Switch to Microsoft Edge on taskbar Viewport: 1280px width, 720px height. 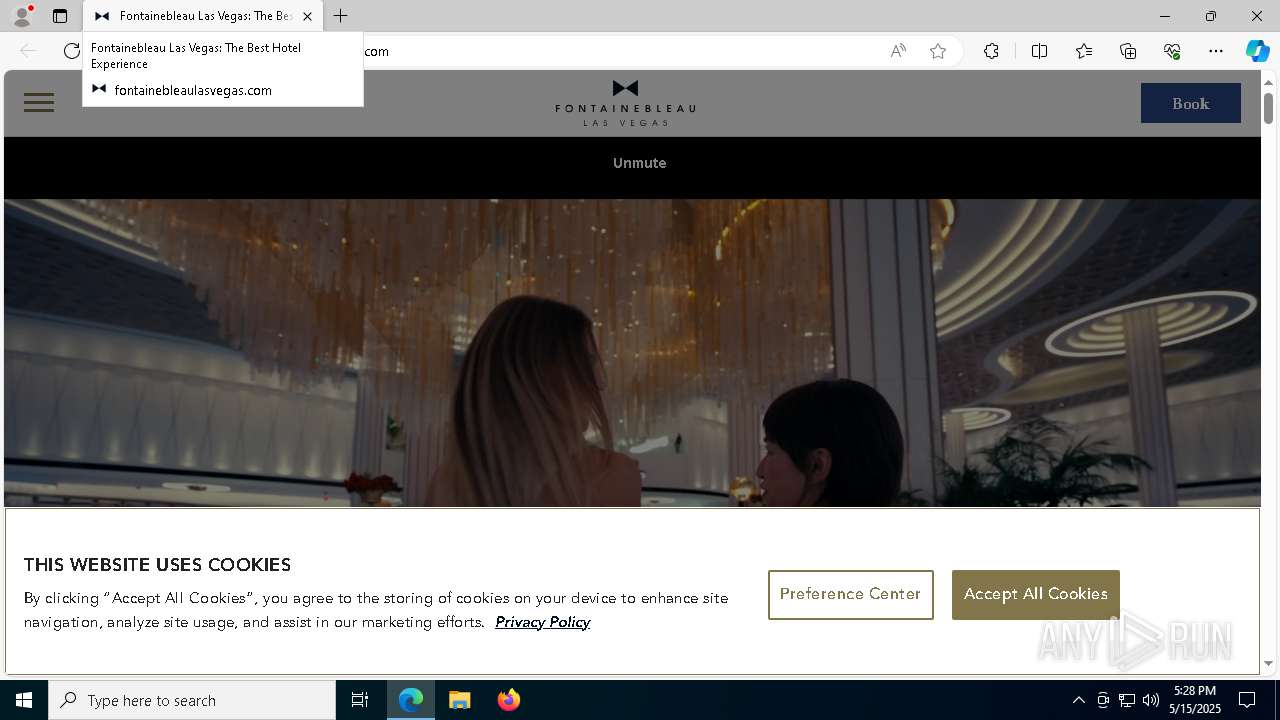(411, 700)
